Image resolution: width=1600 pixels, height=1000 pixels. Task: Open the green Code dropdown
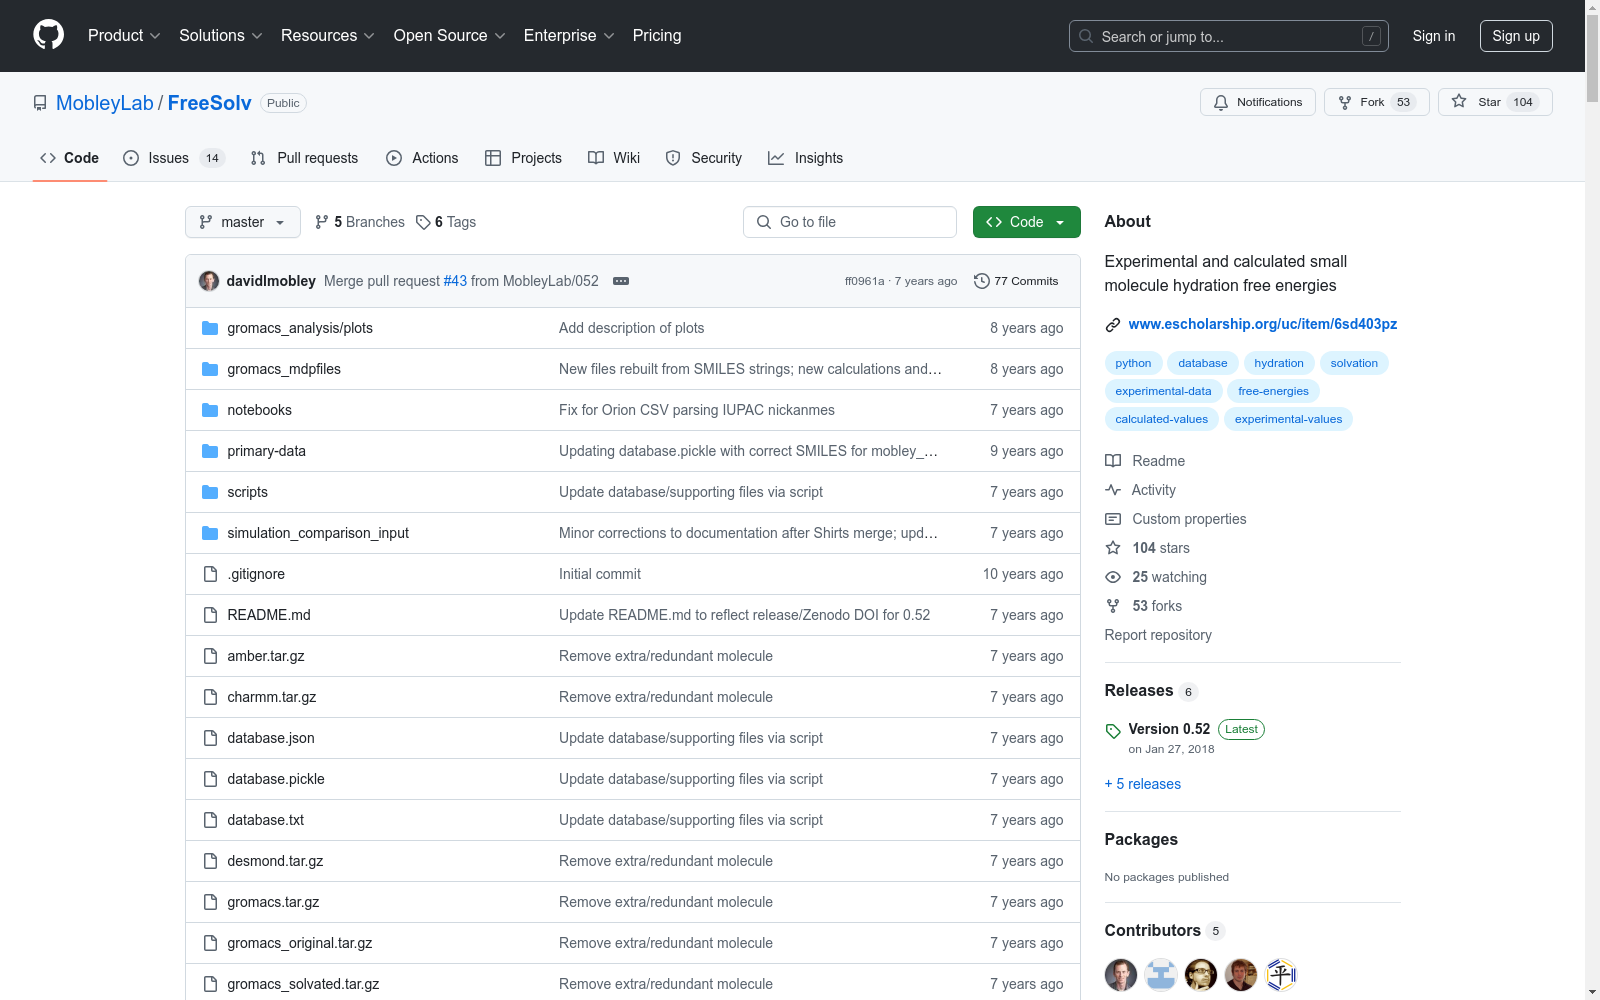pos(1027,222)
